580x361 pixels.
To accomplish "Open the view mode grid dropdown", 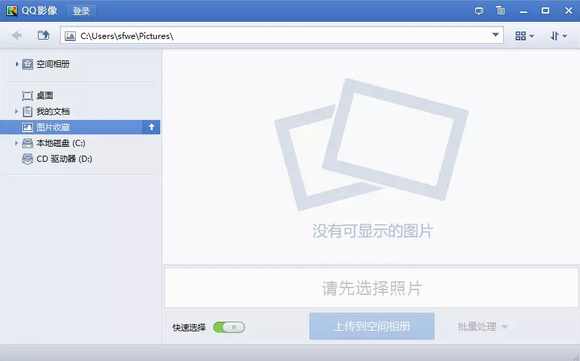I will (x=525, y=36).
